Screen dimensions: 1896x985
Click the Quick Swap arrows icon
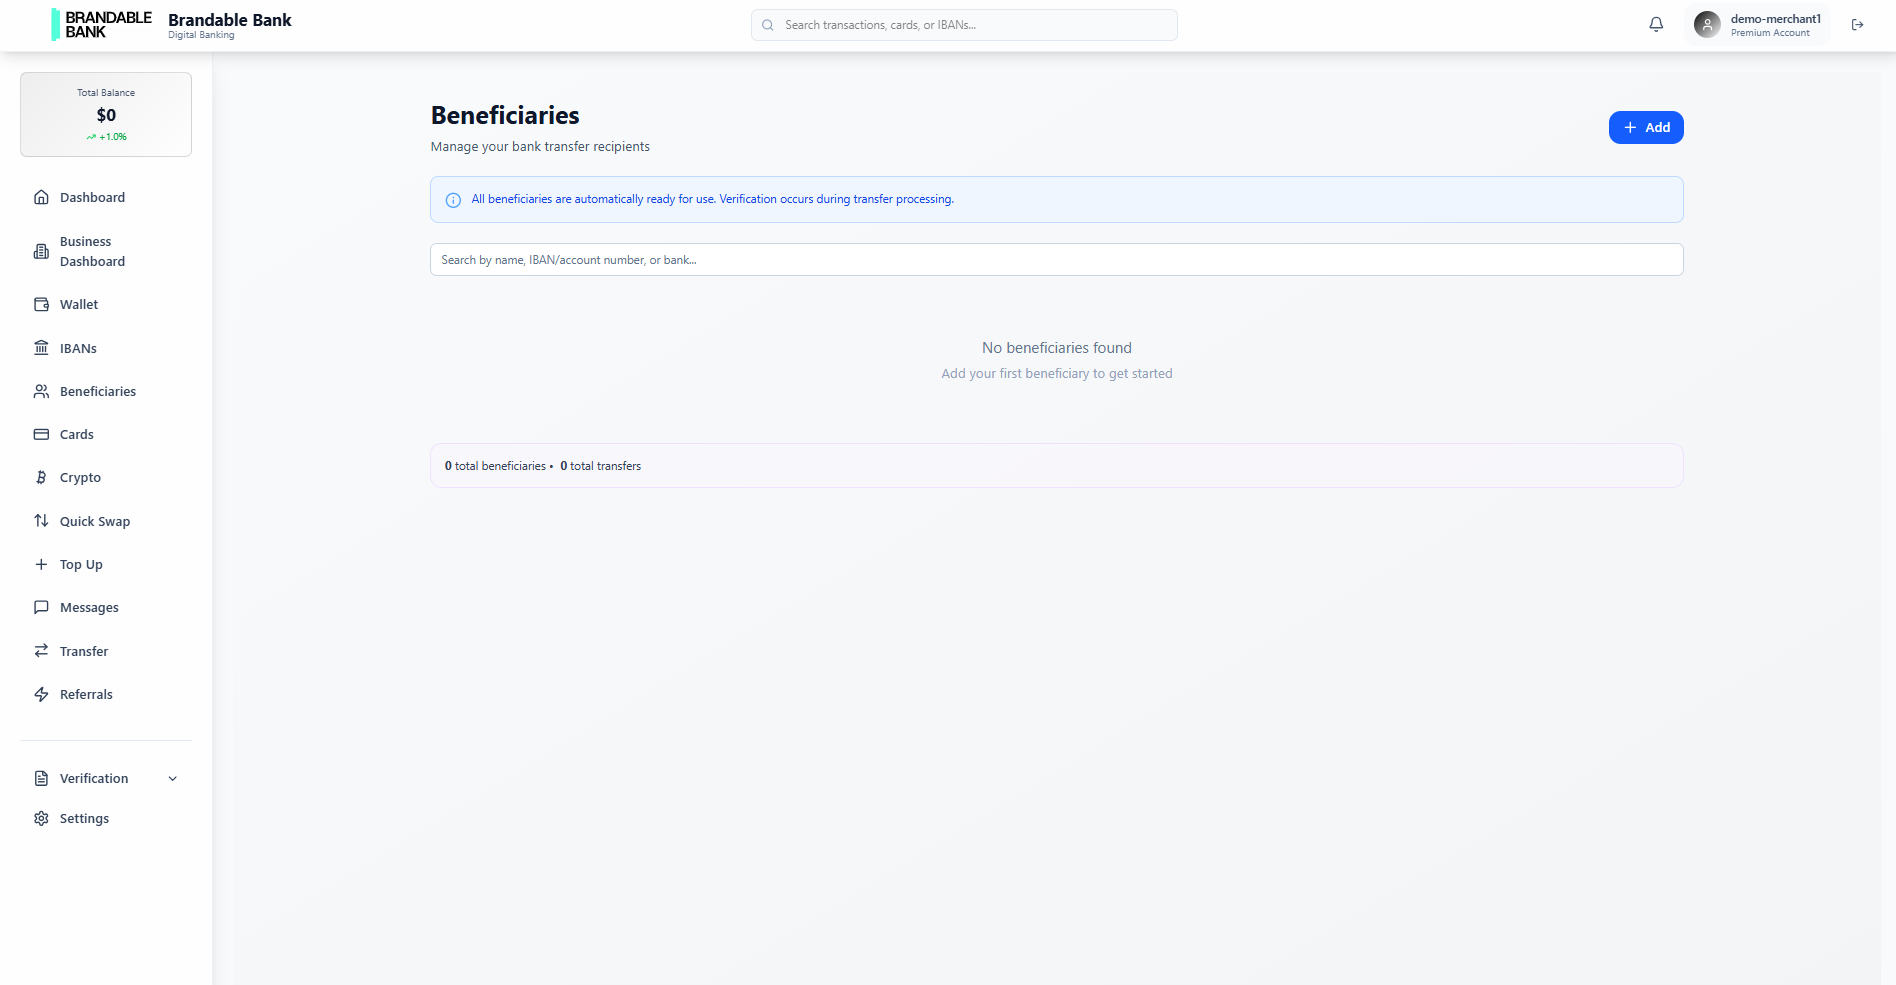pyautogui.click(x=41, y=520)
